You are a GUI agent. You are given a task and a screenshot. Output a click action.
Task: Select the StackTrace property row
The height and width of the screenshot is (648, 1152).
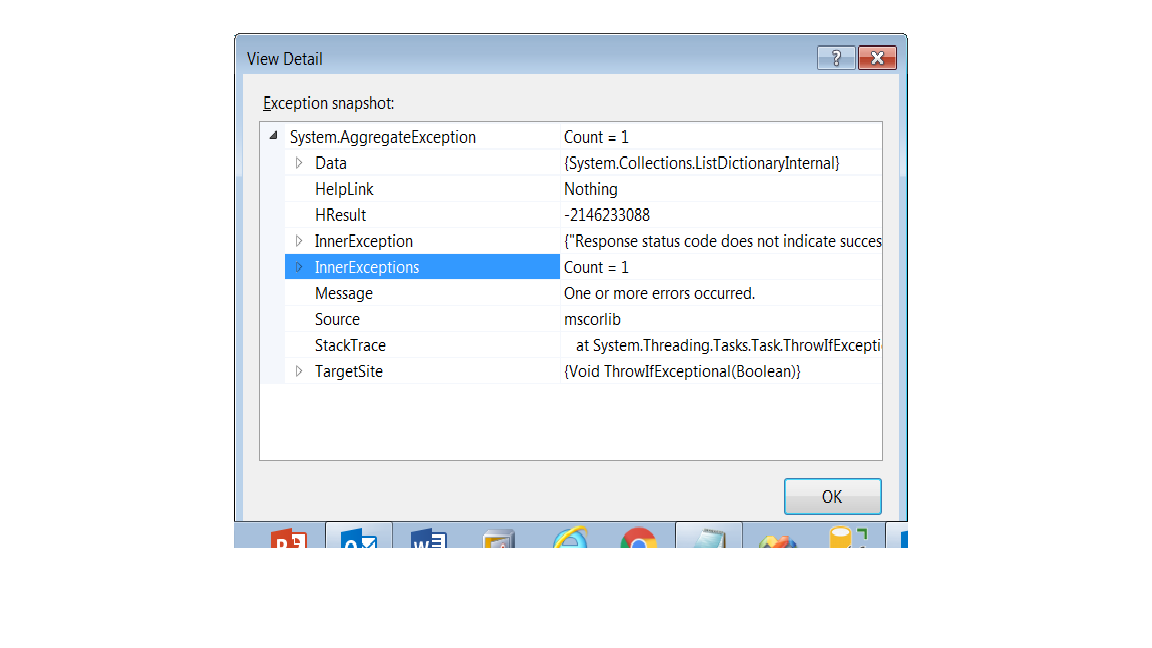click(350, 345)
